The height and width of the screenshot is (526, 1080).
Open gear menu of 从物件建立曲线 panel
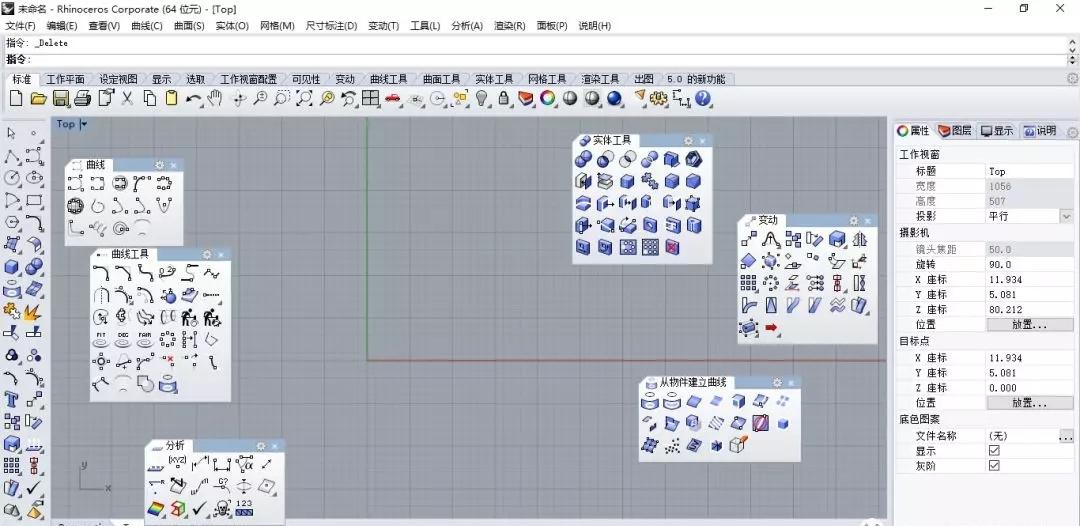pyautogui.click(x=778, y=382)
